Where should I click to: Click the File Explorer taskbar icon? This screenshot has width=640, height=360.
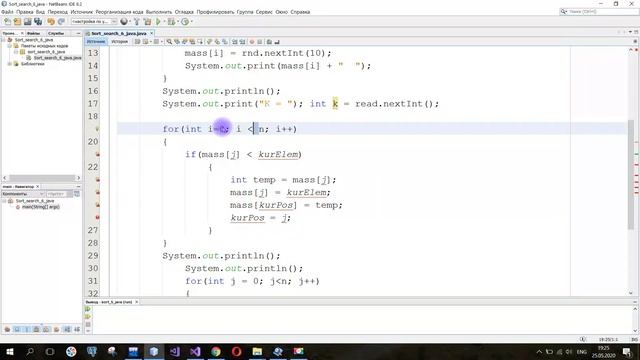pyautogui.click(x=257, y=351)
